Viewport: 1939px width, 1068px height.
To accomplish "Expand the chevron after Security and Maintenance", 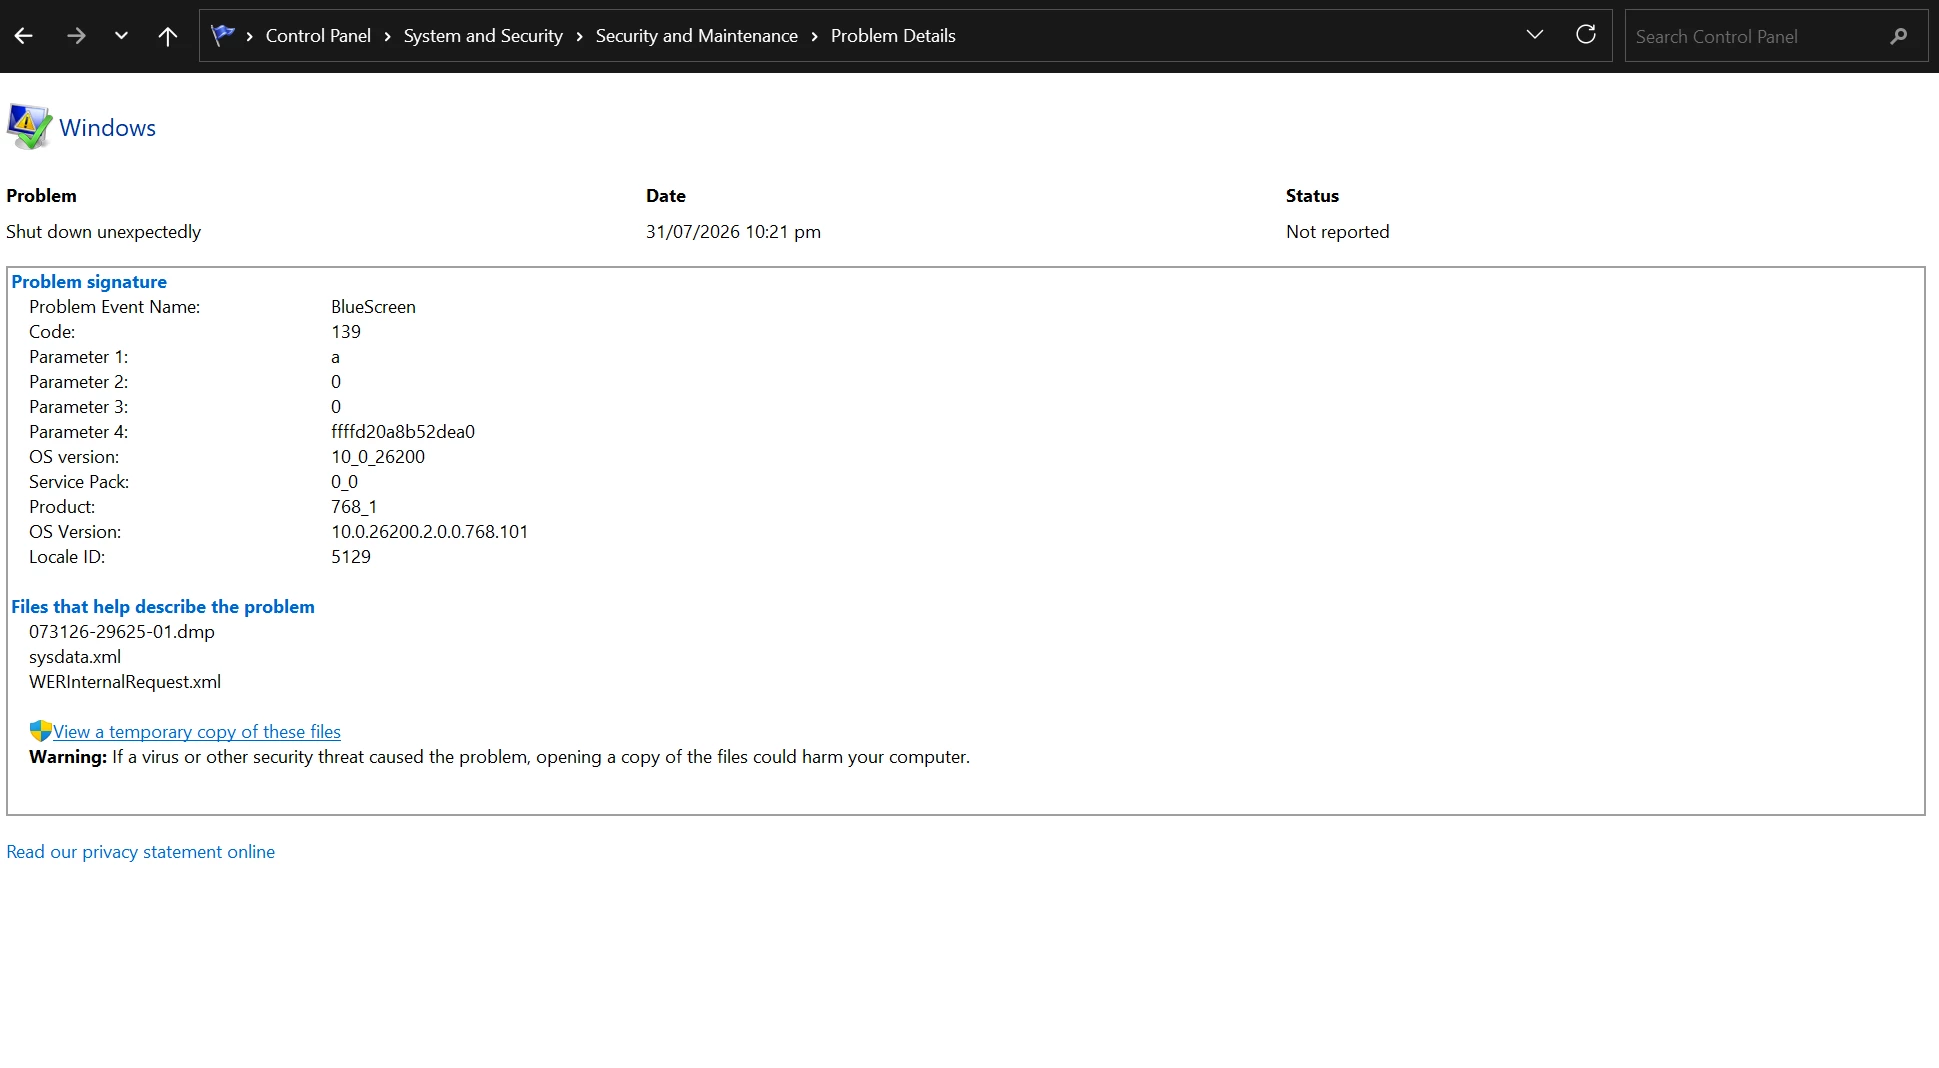I will (x=814, y=36).
